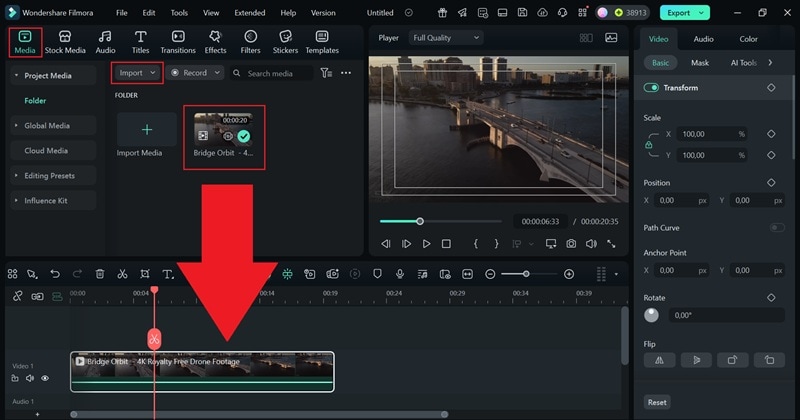Click the delete trash icon in timeline toolbar
The image size is (800, 420).
tap(100, 274)
